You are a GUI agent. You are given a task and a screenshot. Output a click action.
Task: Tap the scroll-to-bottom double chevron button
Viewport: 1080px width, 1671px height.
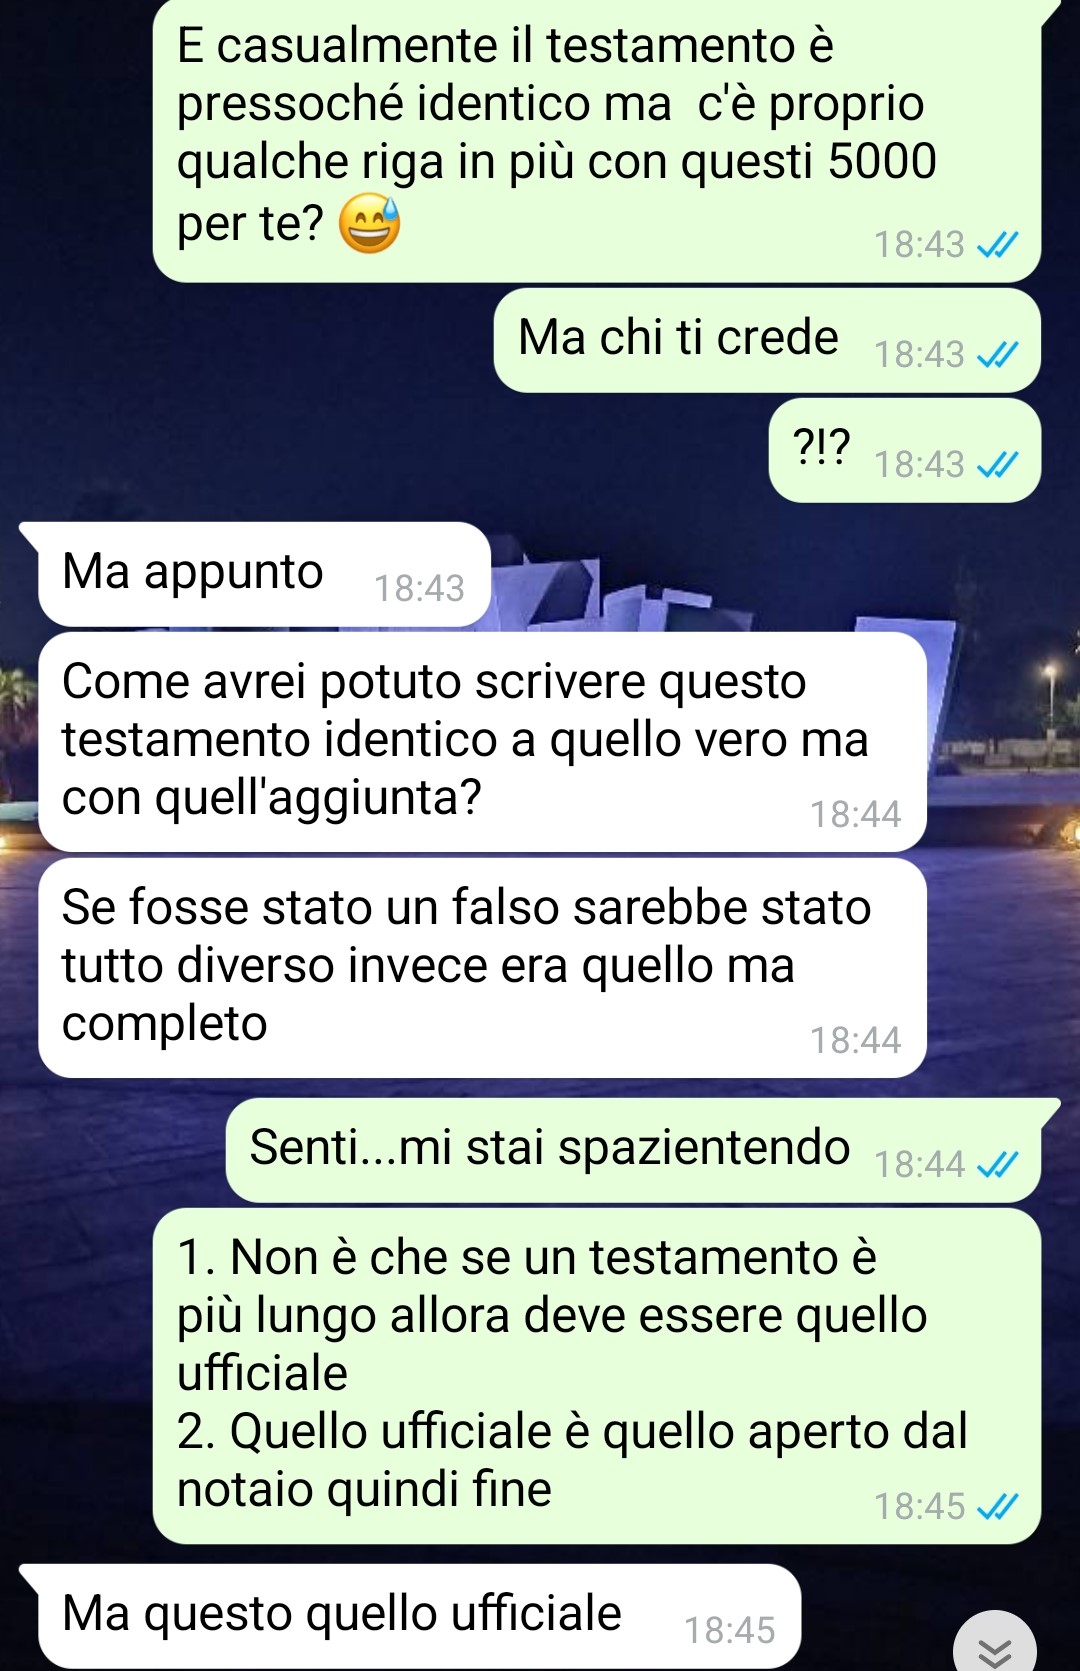point(994,1644)
